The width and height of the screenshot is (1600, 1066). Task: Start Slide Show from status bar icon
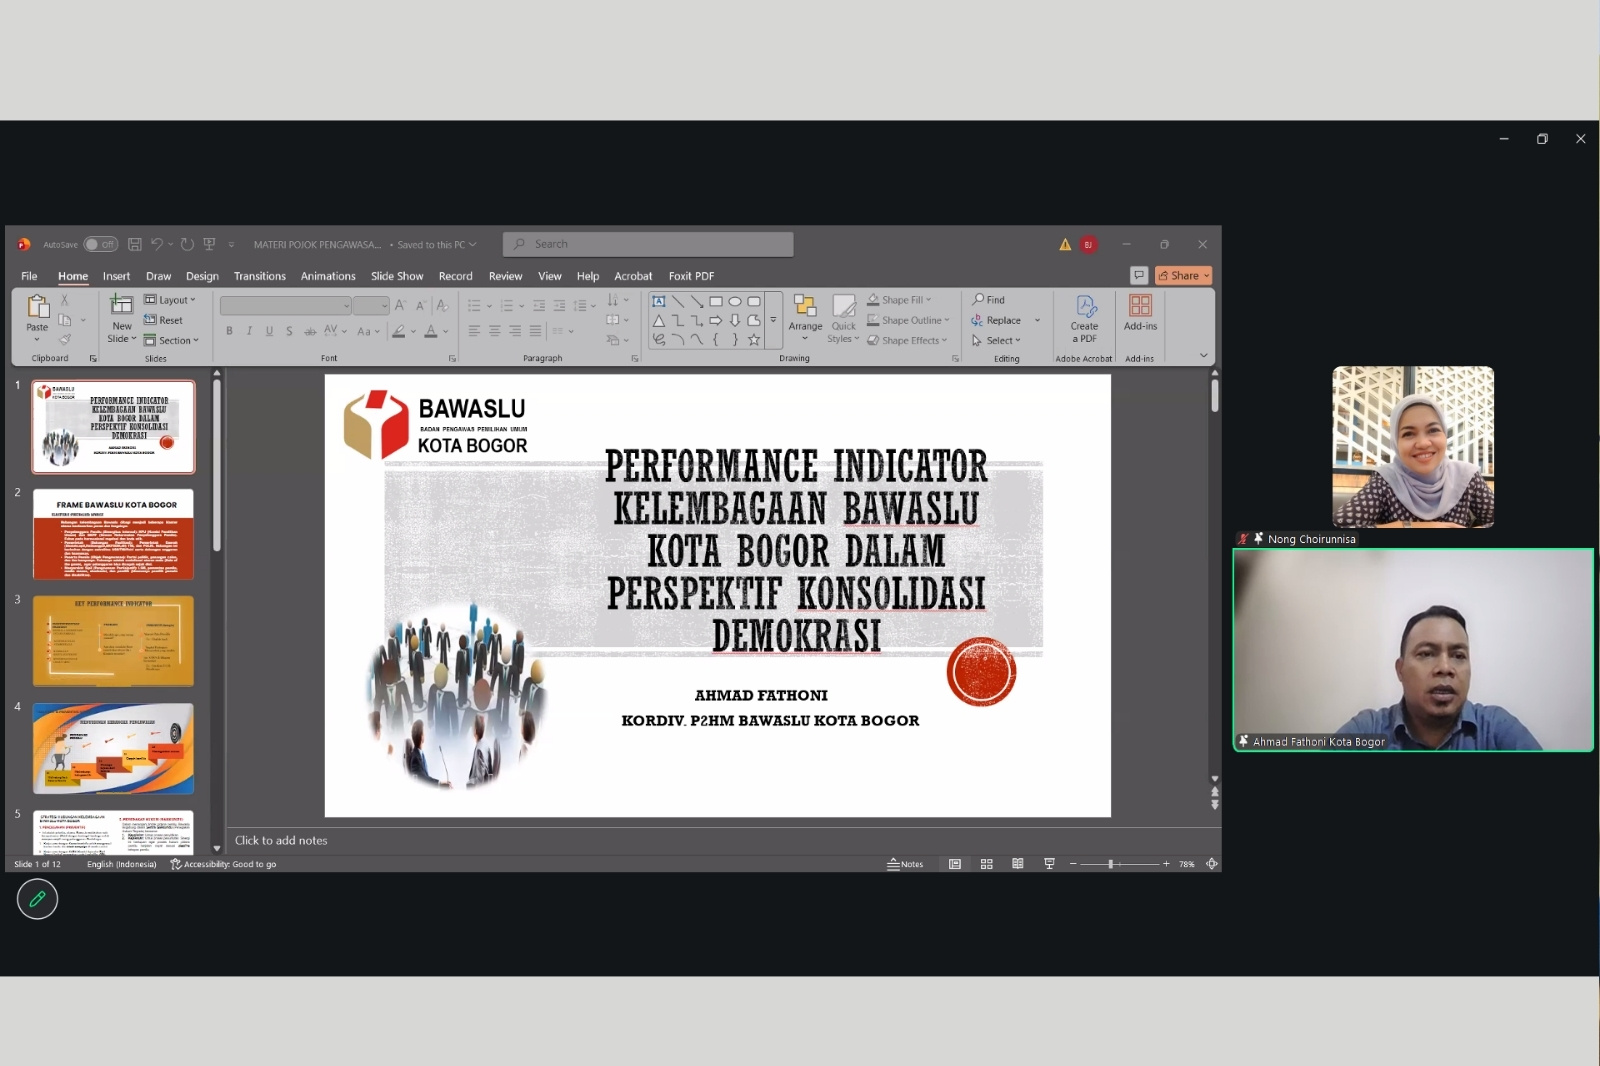click(x=1049, y=864)
